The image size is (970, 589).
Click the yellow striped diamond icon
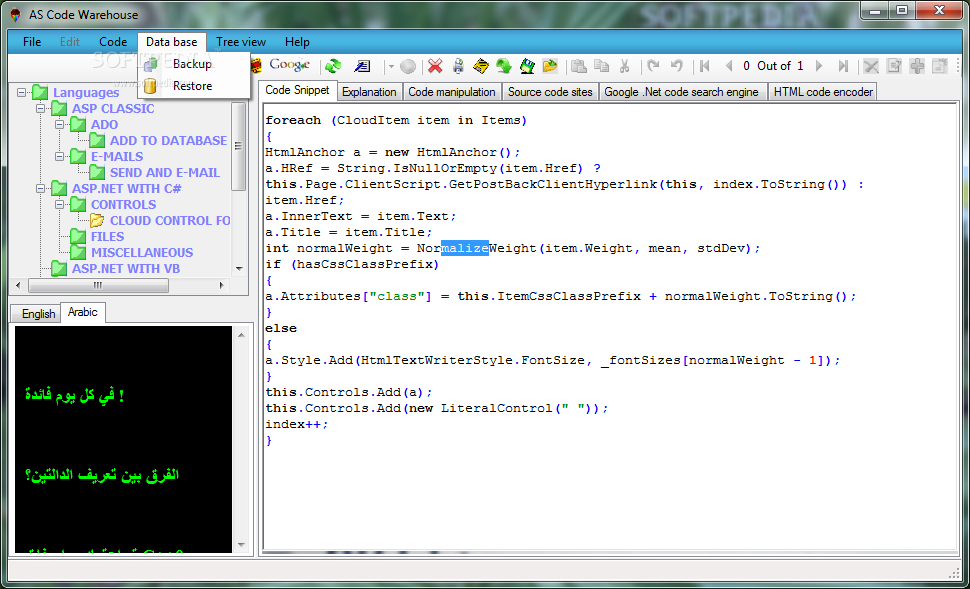pos(481,66)
